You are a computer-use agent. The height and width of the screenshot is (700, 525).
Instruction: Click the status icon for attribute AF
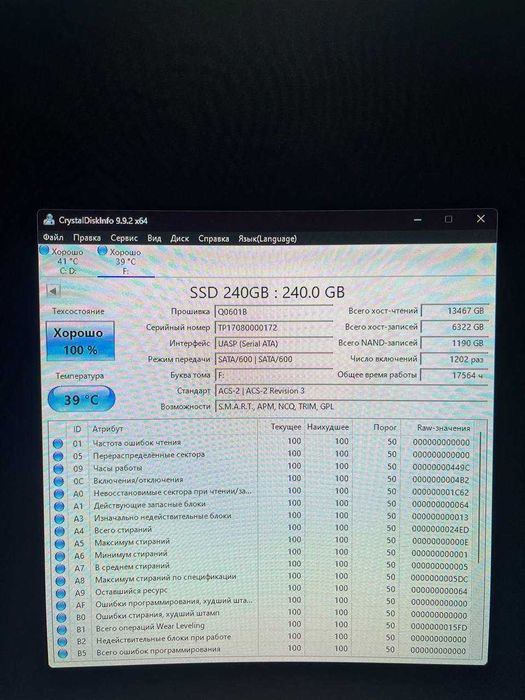61,605
